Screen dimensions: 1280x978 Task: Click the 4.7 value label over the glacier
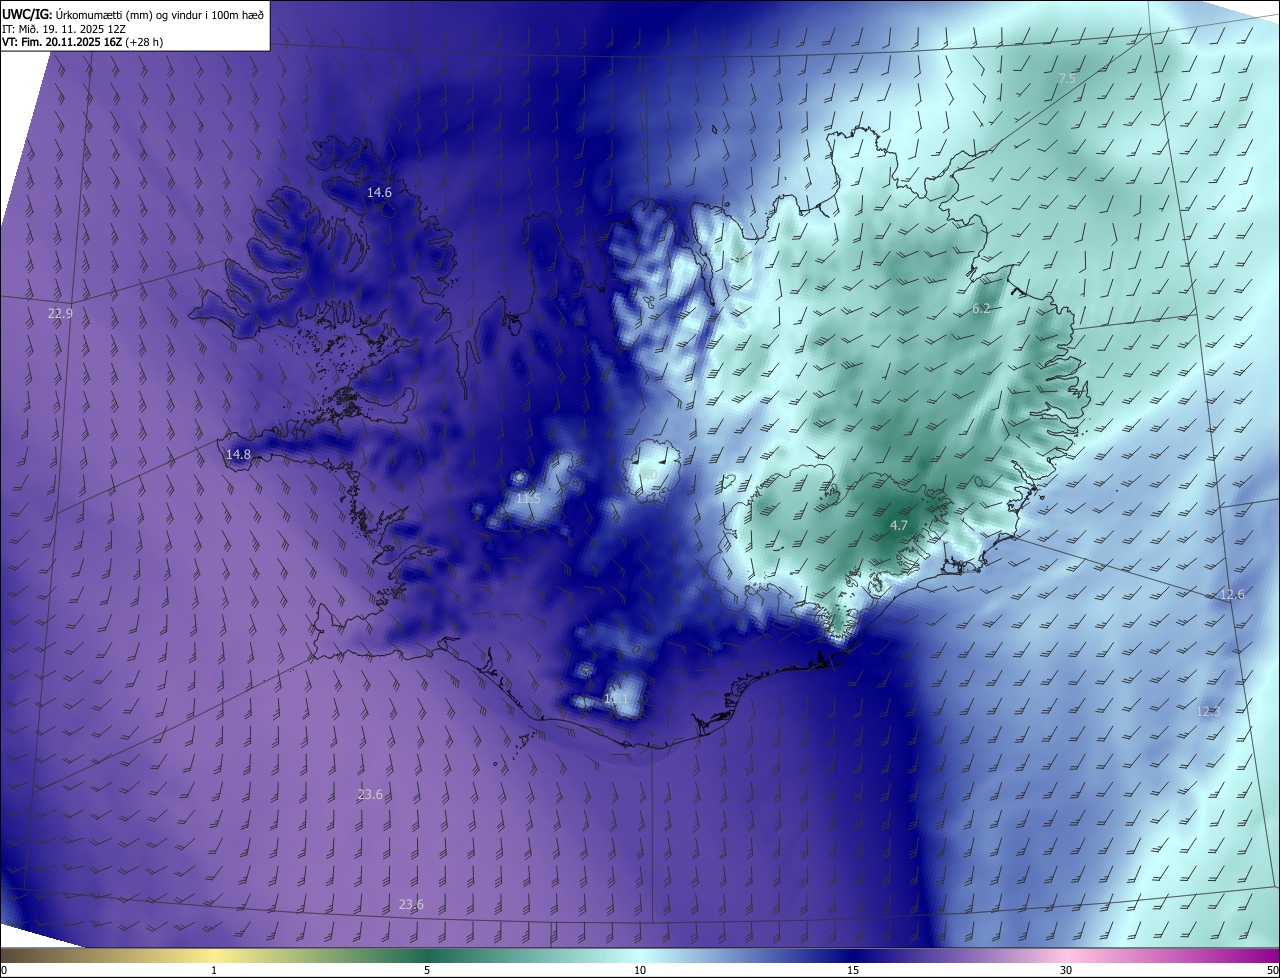point(899,525)
